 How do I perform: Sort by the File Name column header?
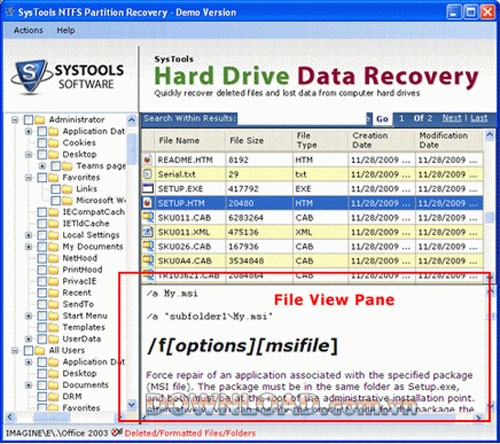tap(190, 141)
